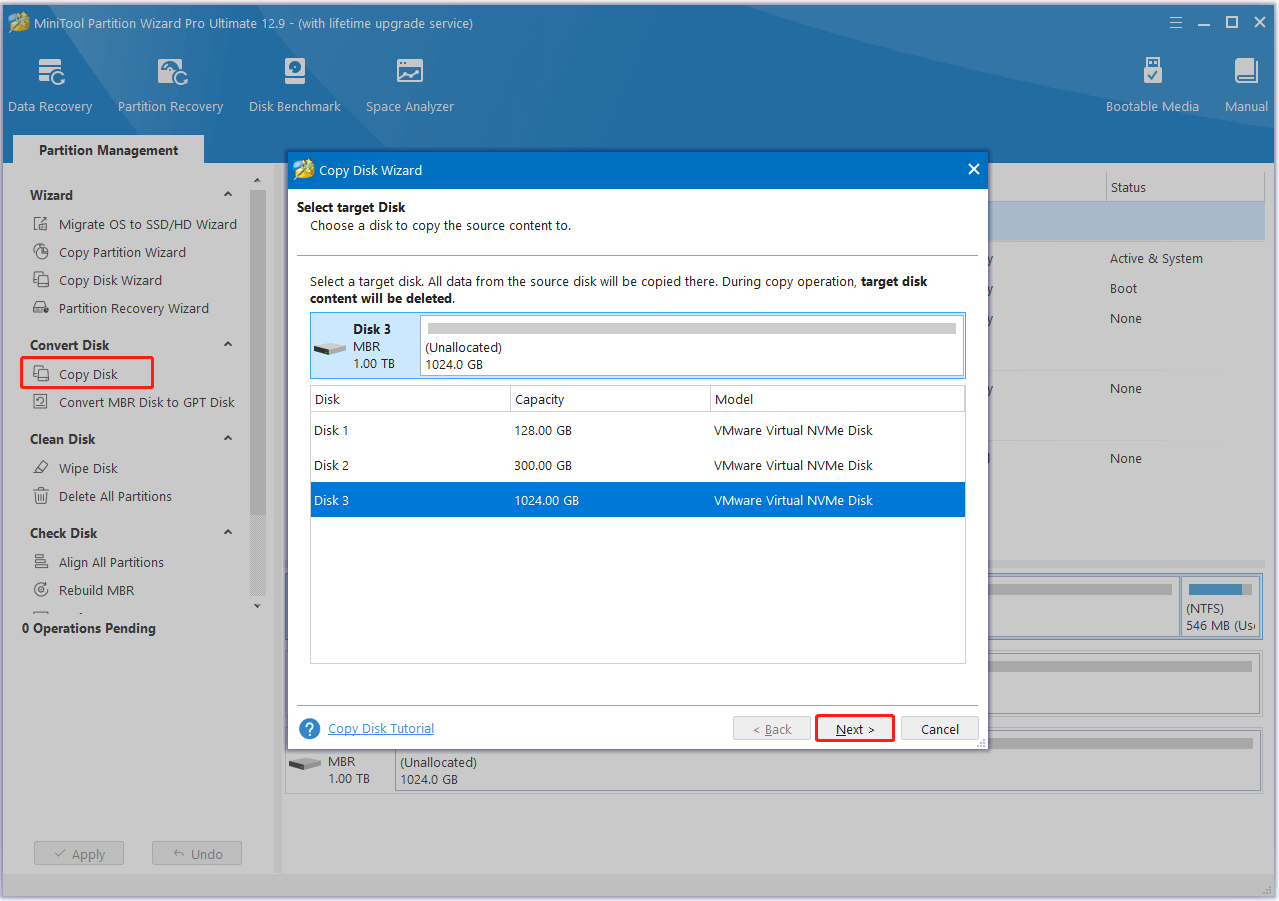The width and height of the screenshot is (1279, 901).
Task: Open the Manual
Action: (x=1245, y=84)
